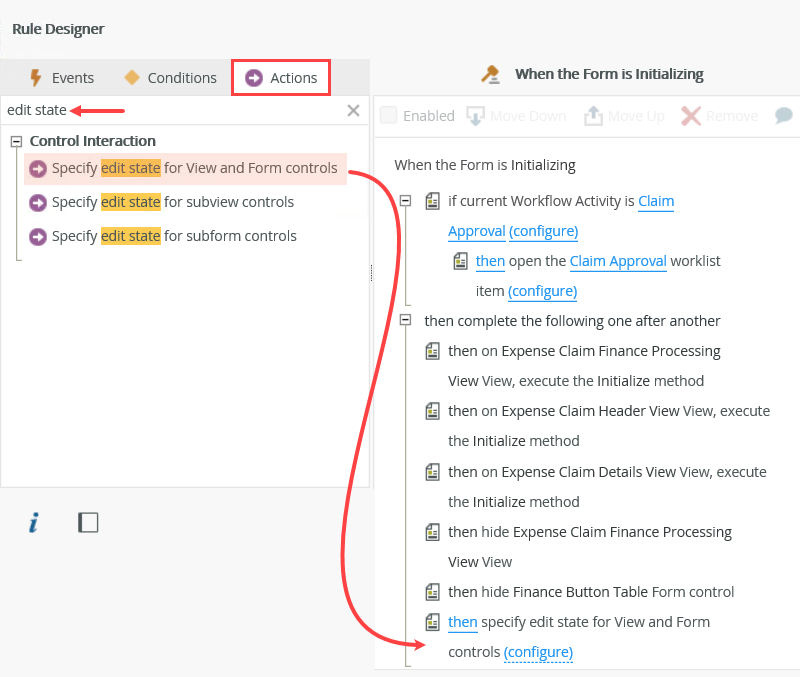Click the red Remove icon in the toolbar
The width and height of the screenshot is (800, 677).
[691, 116]
